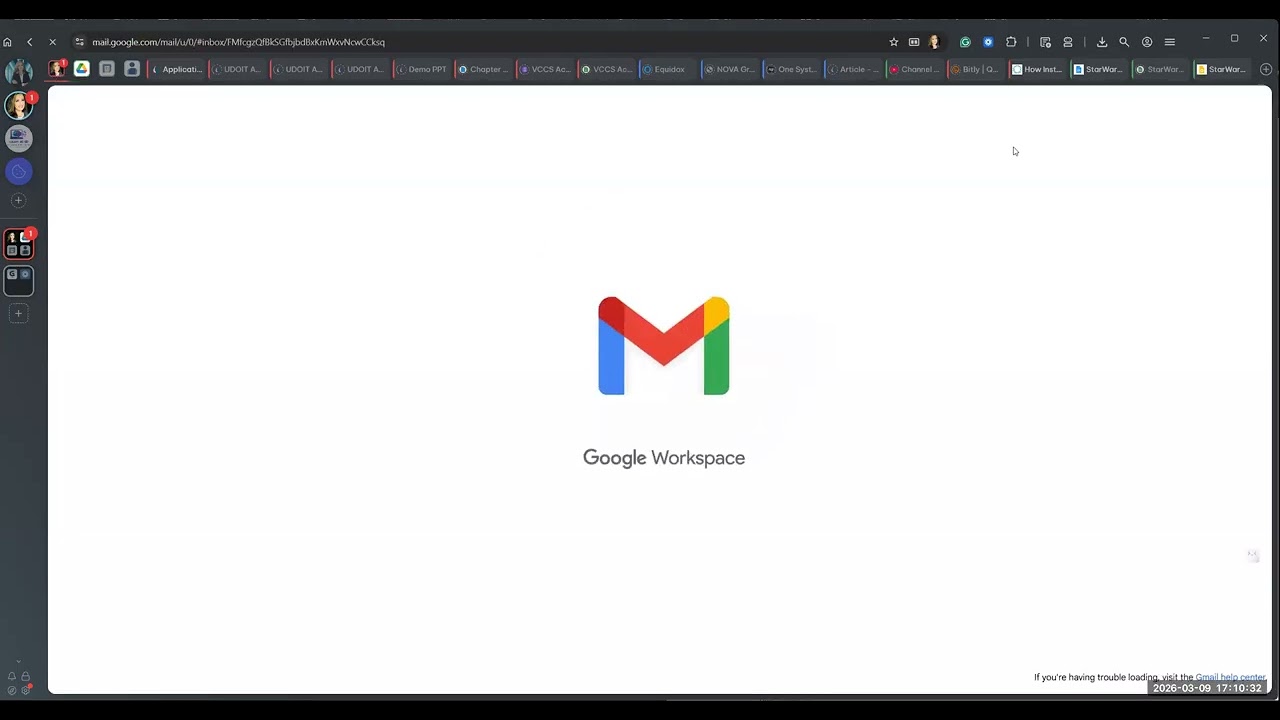This screenshot has height=720, width=1280.
Task: Switch to the Equidox tab
Action: click(668, 69)
